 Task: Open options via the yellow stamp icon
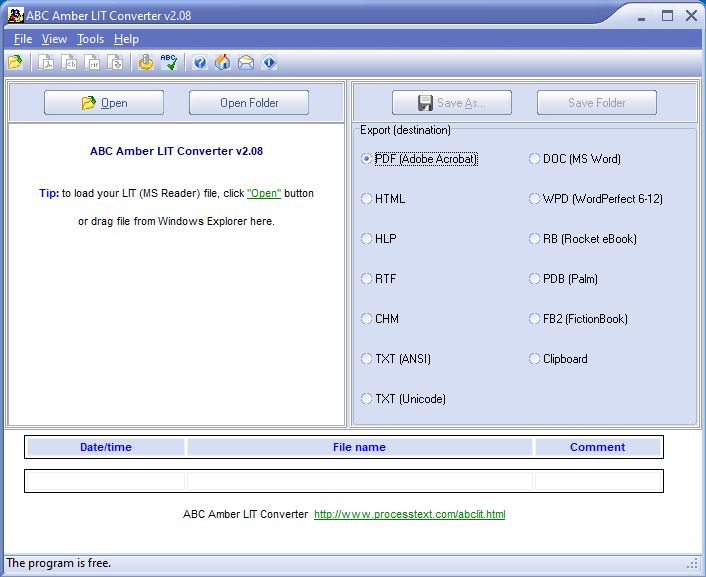[145, 62]
